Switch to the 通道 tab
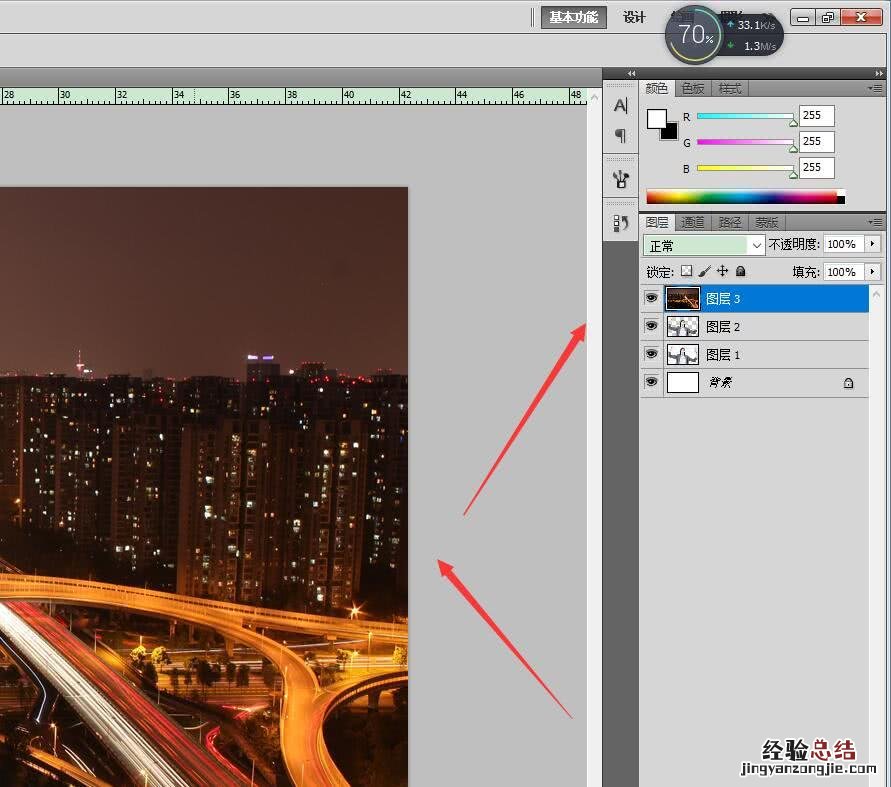 [x=693, y=222]
